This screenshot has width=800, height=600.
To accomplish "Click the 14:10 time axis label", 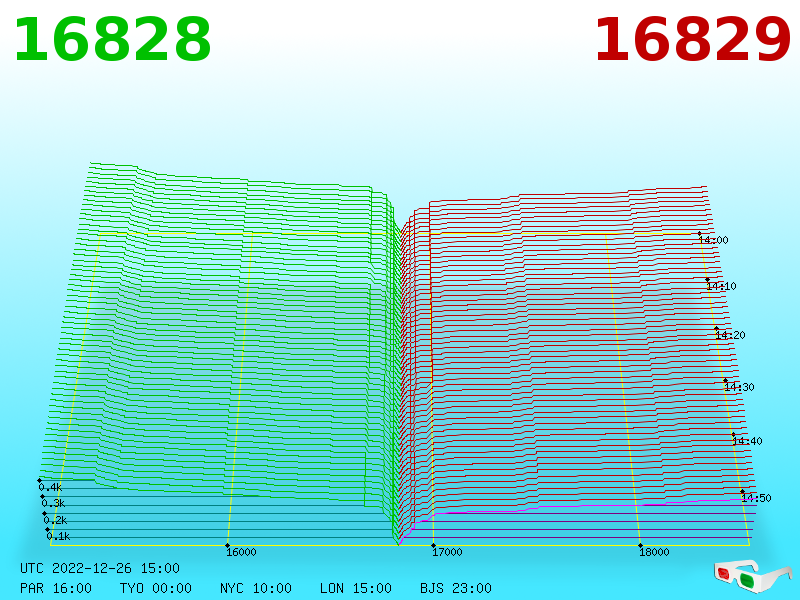I will tap(721, 286).
